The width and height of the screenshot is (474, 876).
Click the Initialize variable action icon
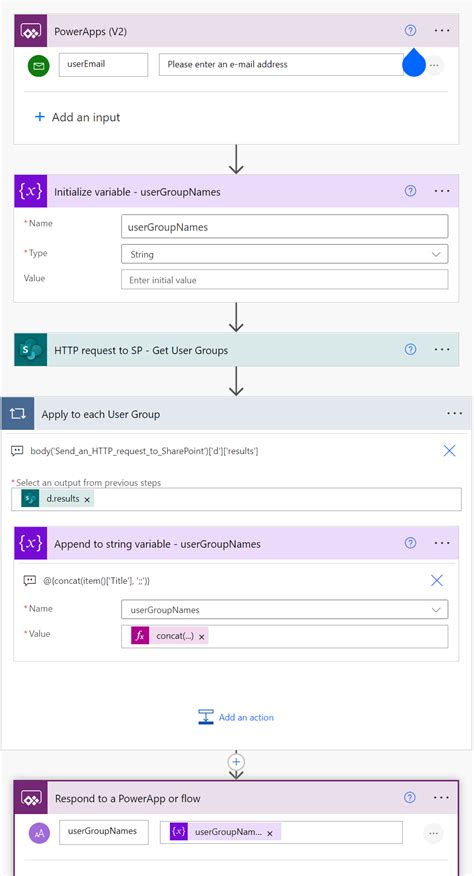30,191
